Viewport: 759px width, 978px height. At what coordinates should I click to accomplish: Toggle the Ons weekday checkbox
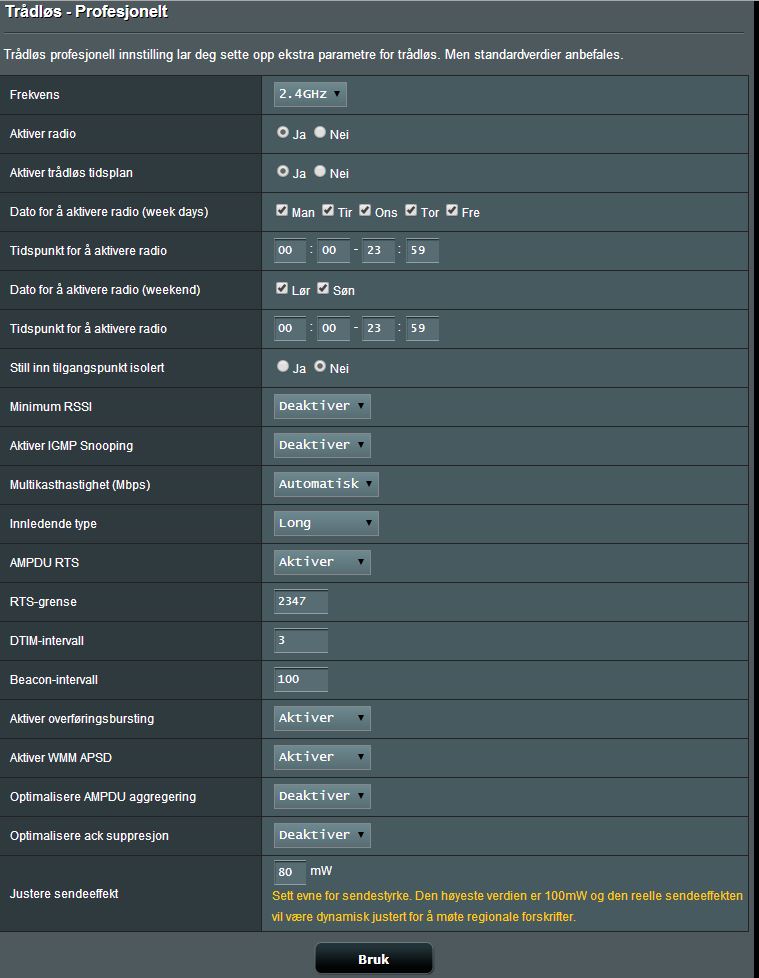365,210
